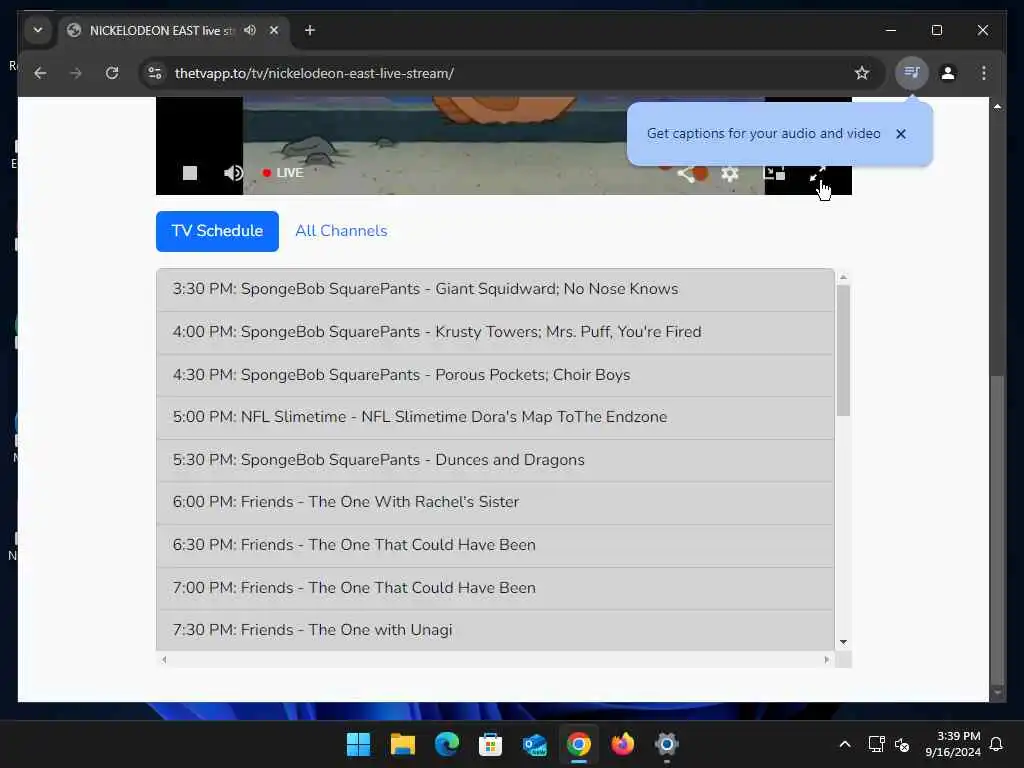Viewport: 1024px width, 768px height.
Task: Select the TV Schedule tab
Action: [x=217, y=231]
